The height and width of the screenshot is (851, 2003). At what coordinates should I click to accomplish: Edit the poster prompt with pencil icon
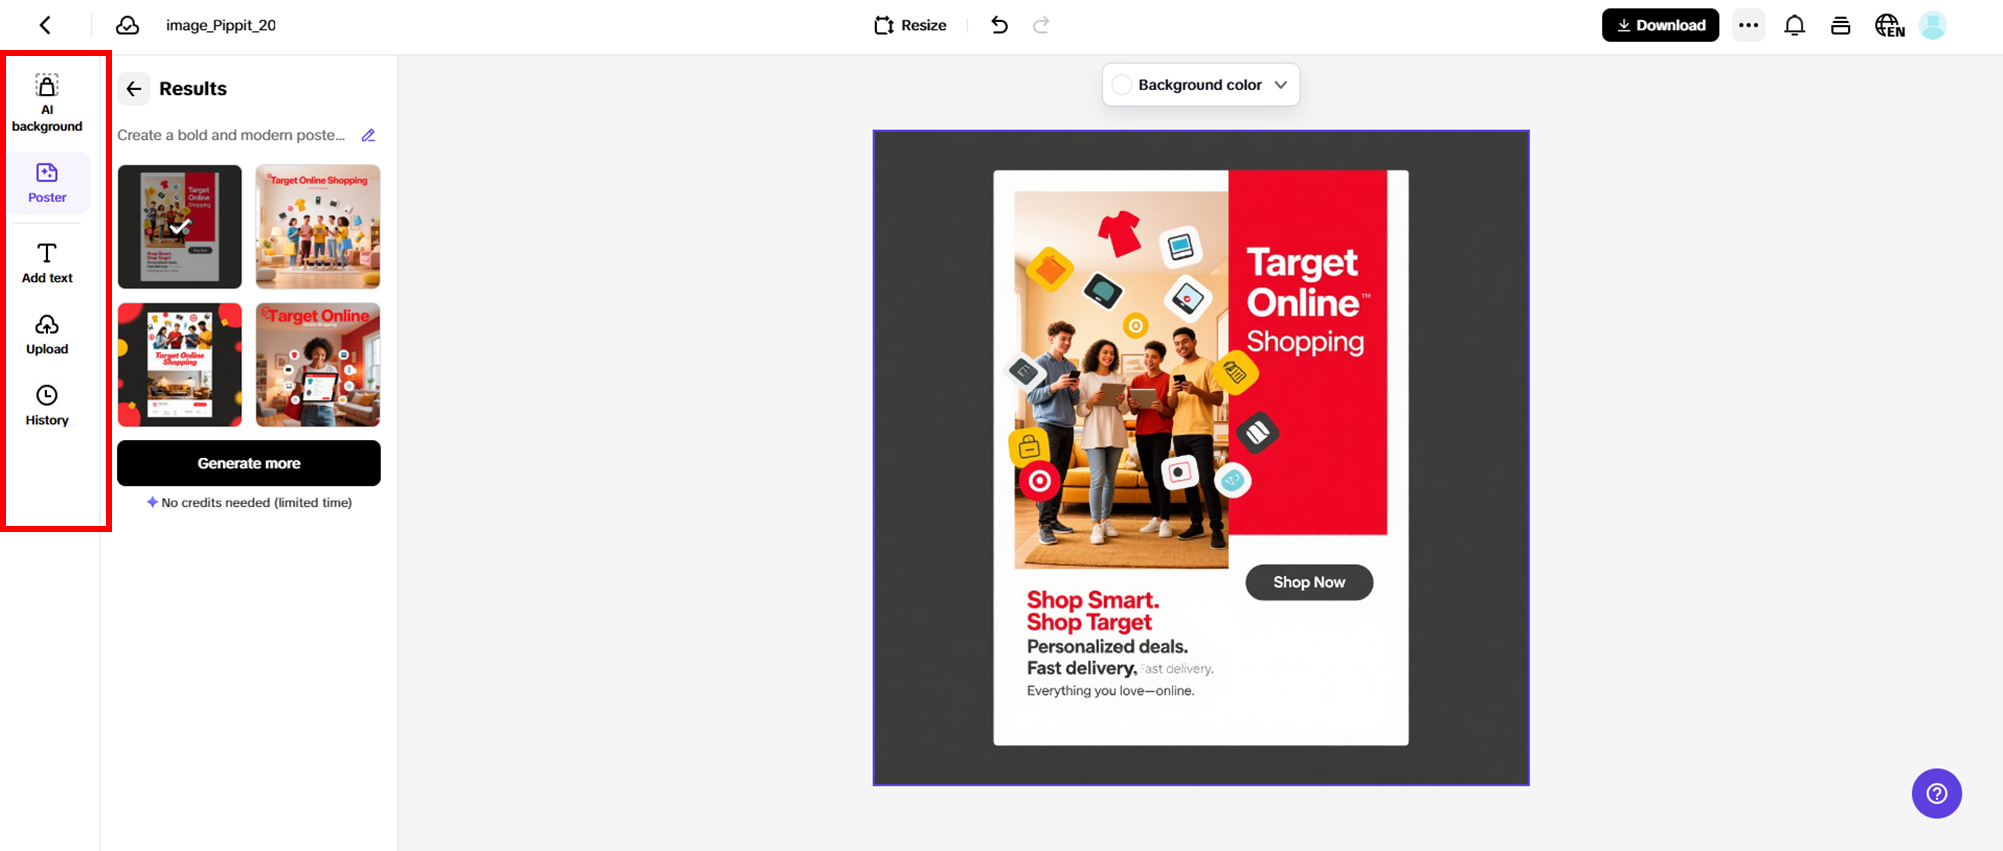coord(368,135)
